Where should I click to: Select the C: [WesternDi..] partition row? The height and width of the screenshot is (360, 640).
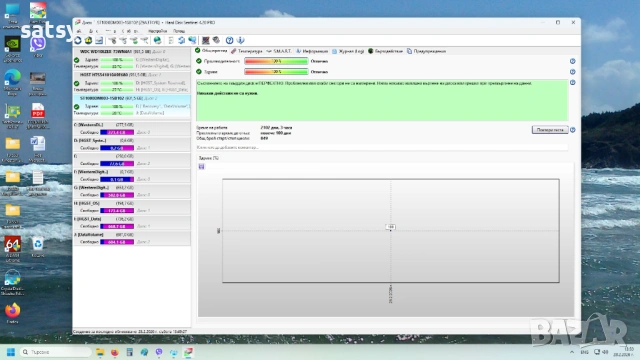pyautogui.click(x=131, y=129)
